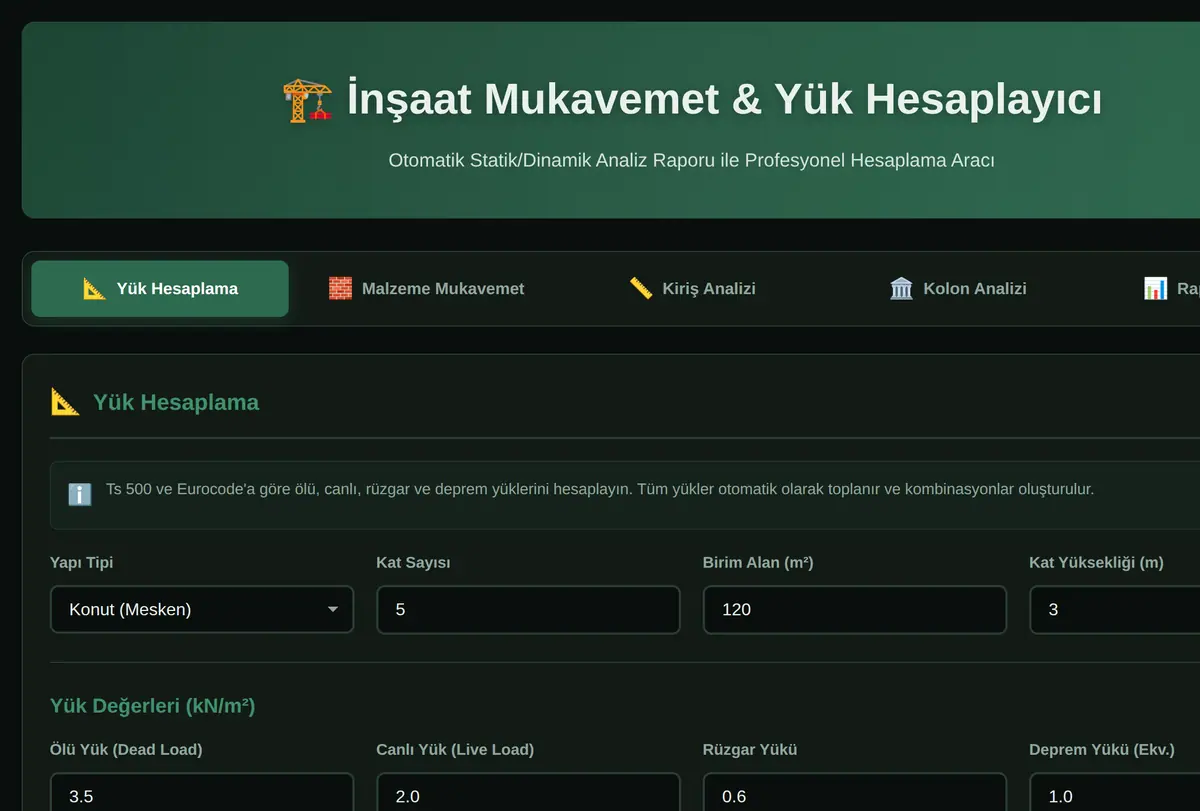Image resolution: width=1200 pixels, height=811 pixels.
Task: Click the Birim Alan (m²) input field
Action: pyautogui.click(x=855, y=609)
